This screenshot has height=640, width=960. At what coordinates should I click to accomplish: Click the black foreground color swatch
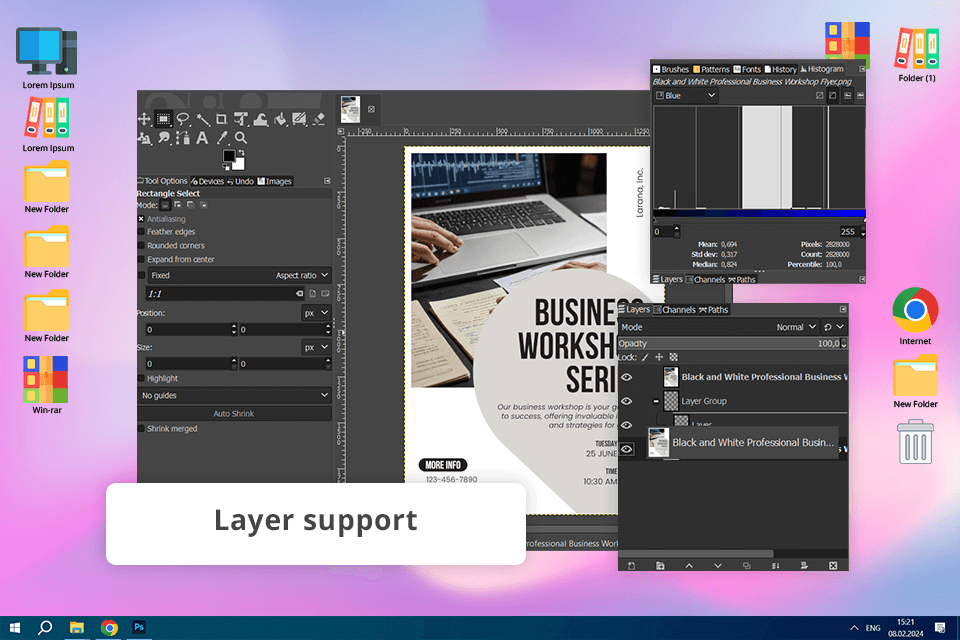pos(229,156)
